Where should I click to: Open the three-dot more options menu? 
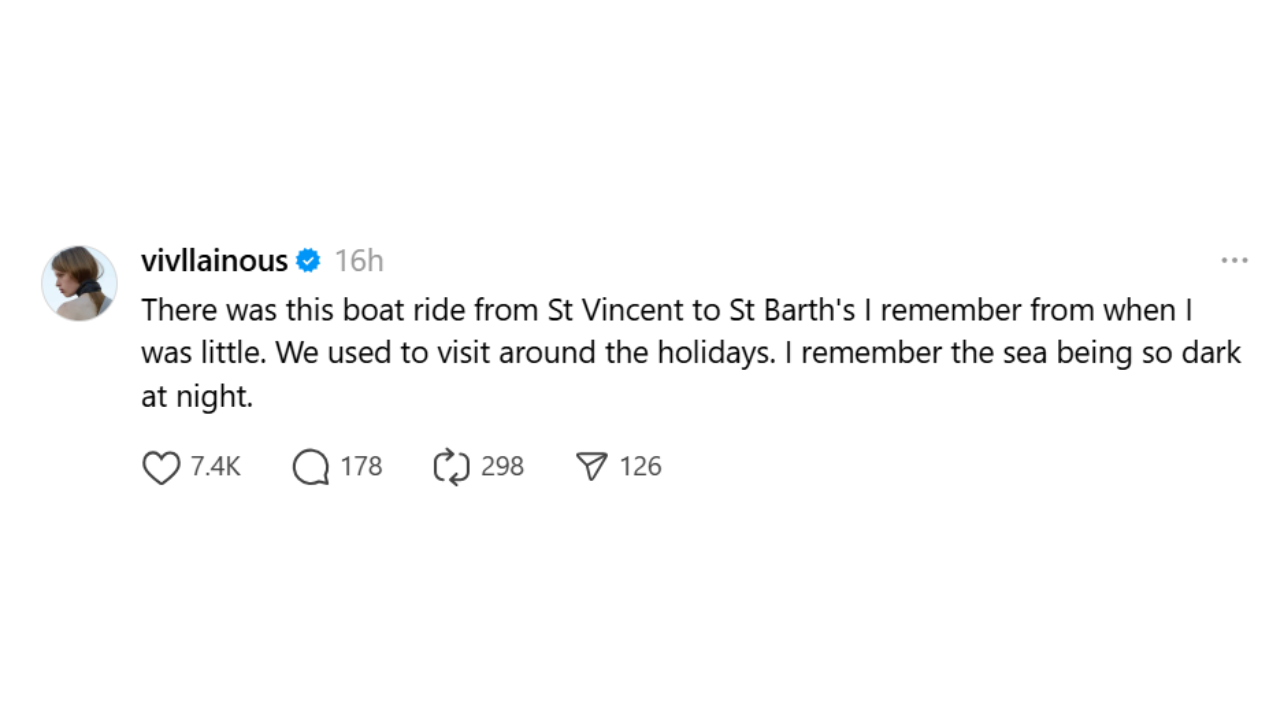tap(1234, 261)
